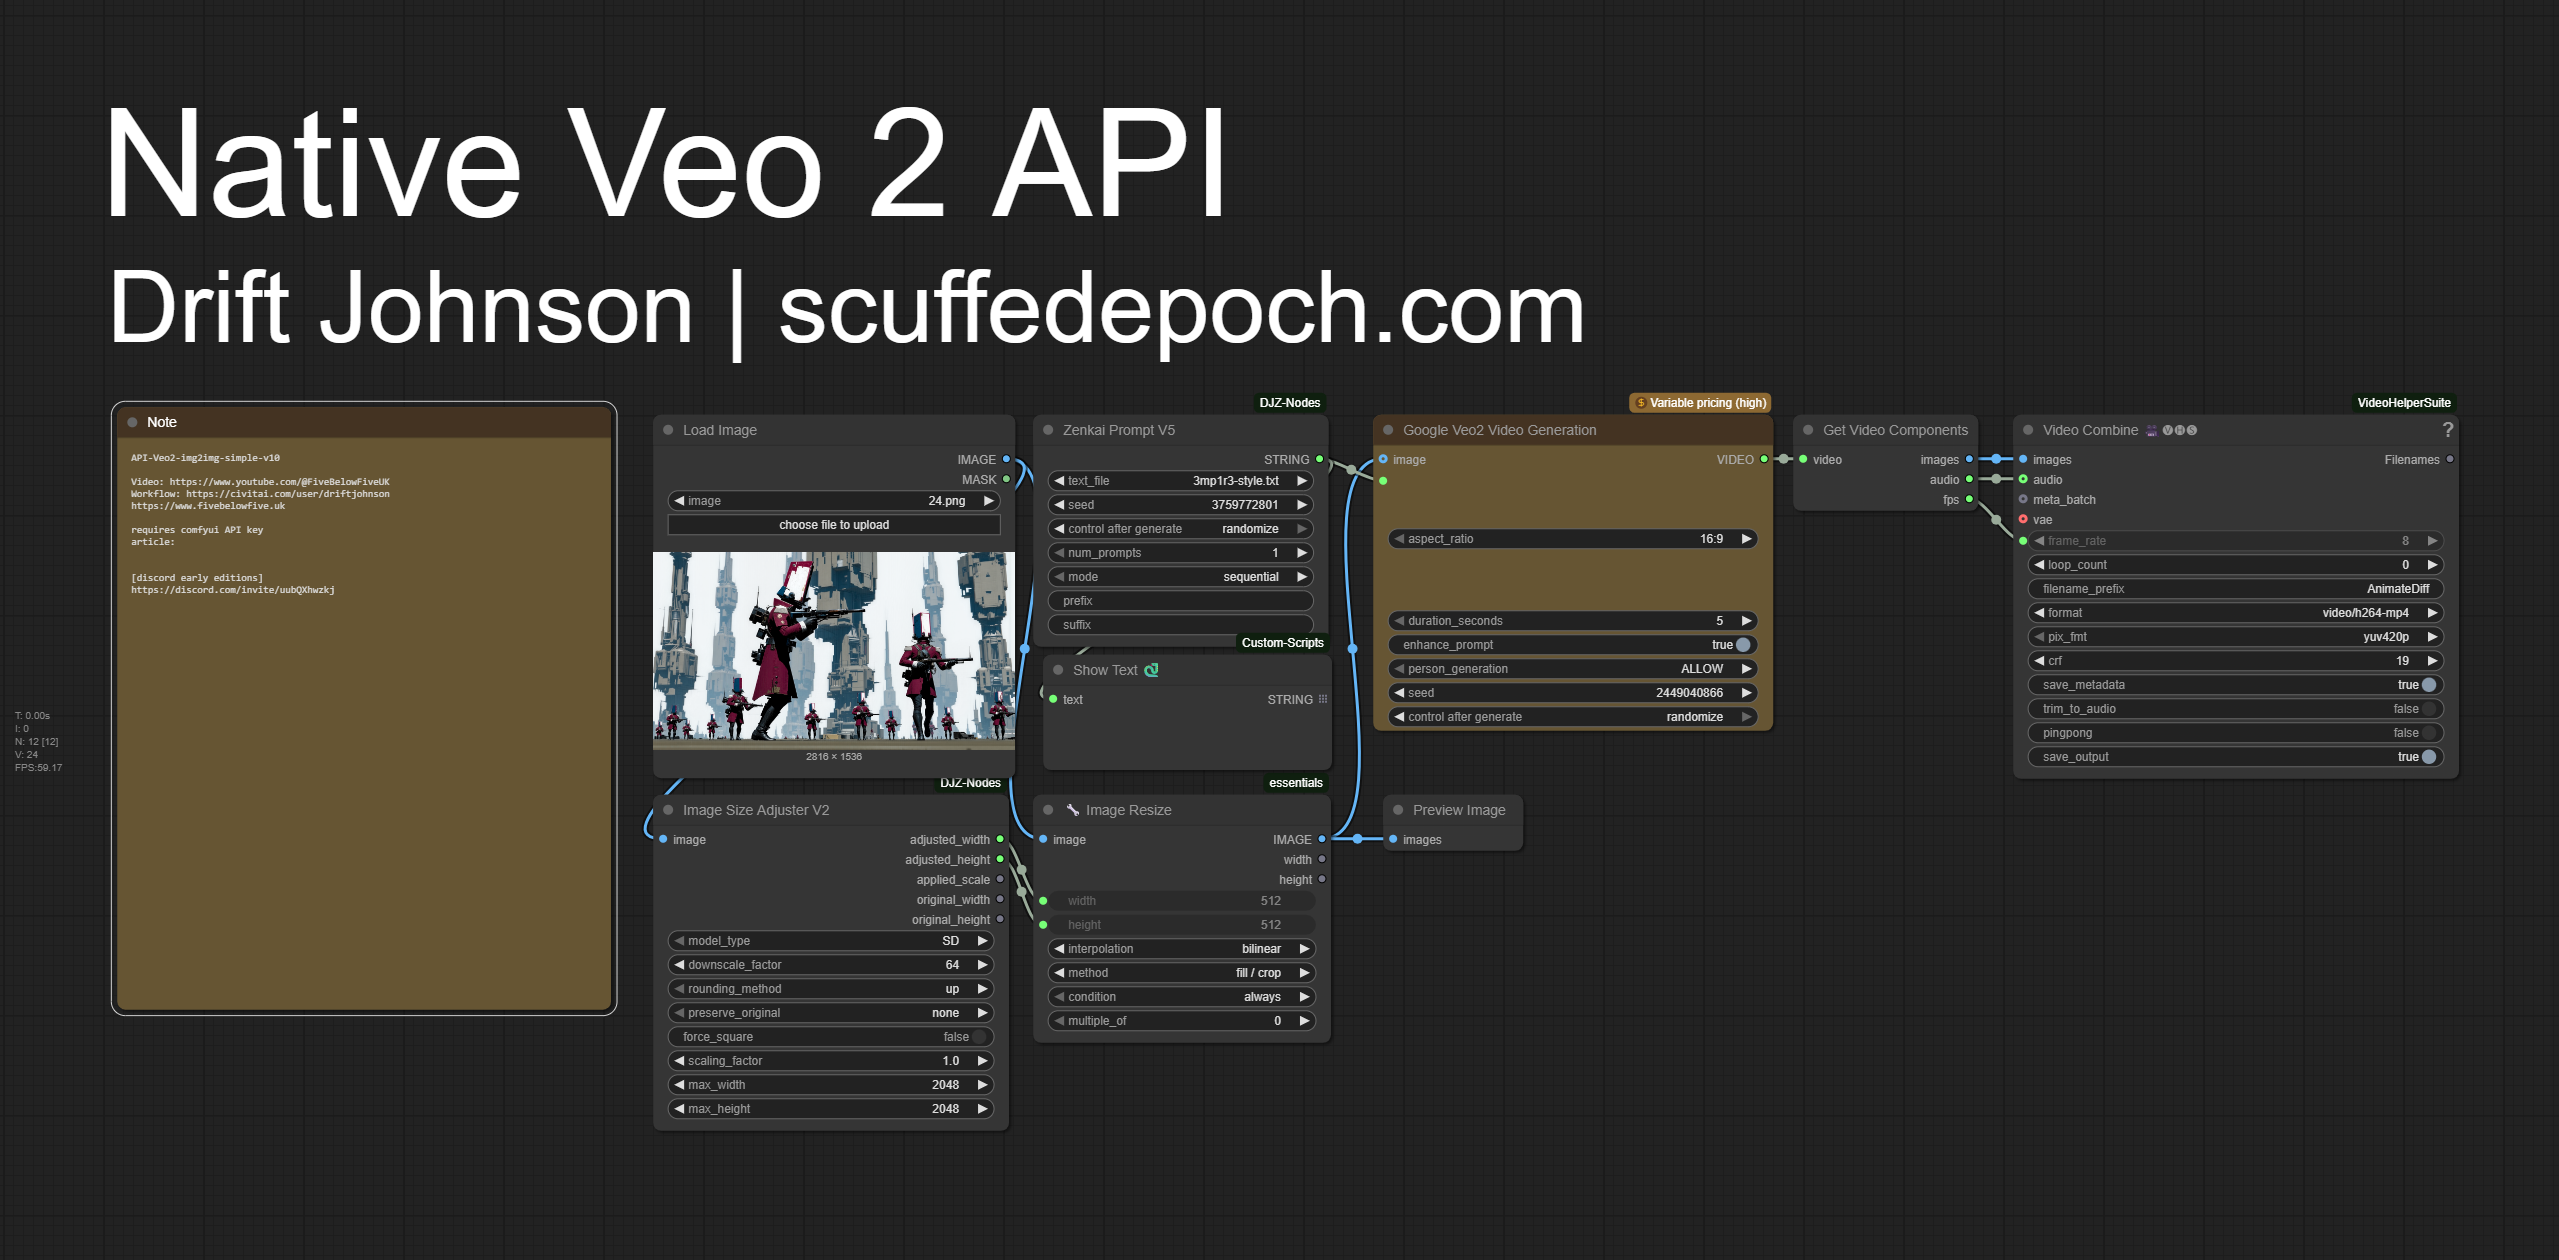The image size is (2559, 1260).
Task: Collapse the Zenkai Prompt V5 node
Action: click(x=1048, y=430)
